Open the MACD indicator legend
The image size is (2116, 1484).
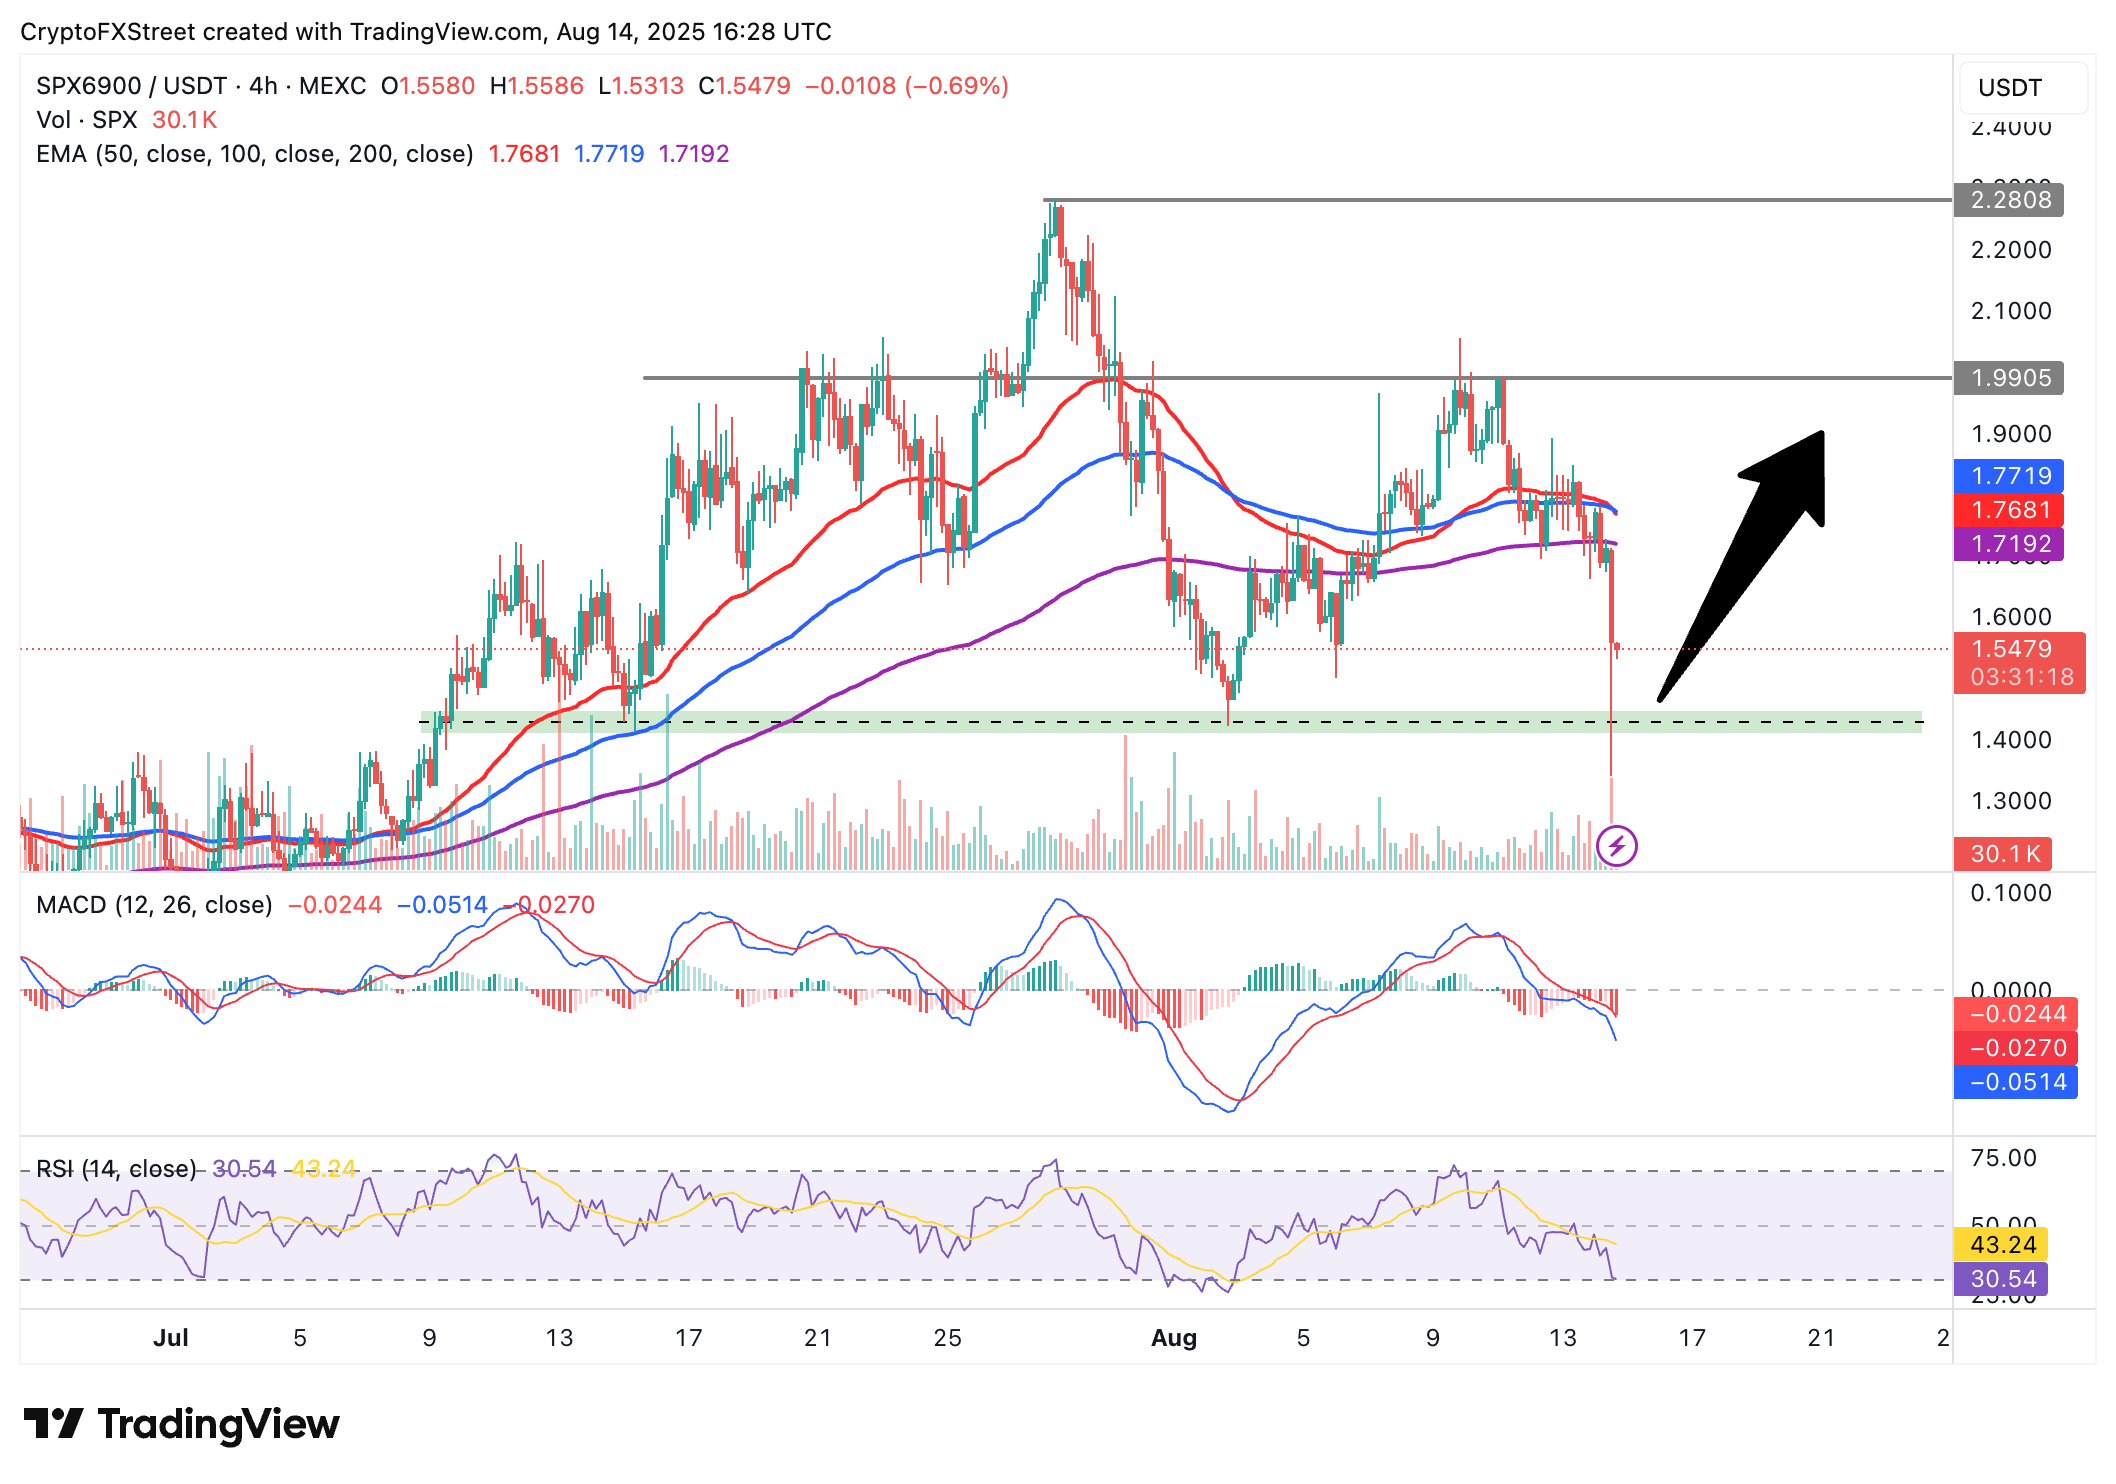(154, 905)
